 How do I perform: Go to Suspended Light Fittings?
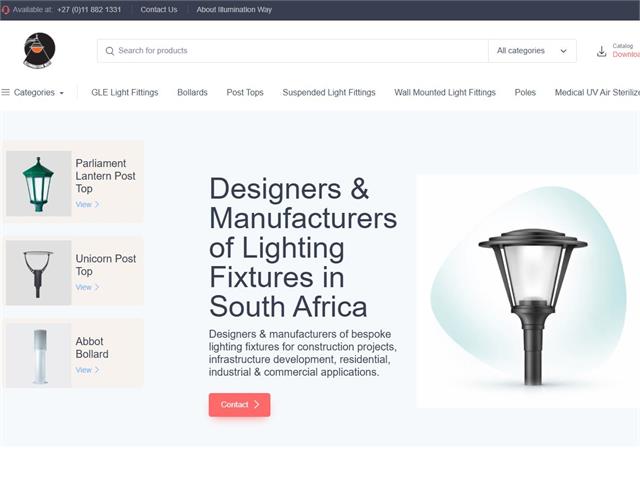point(329,93)
